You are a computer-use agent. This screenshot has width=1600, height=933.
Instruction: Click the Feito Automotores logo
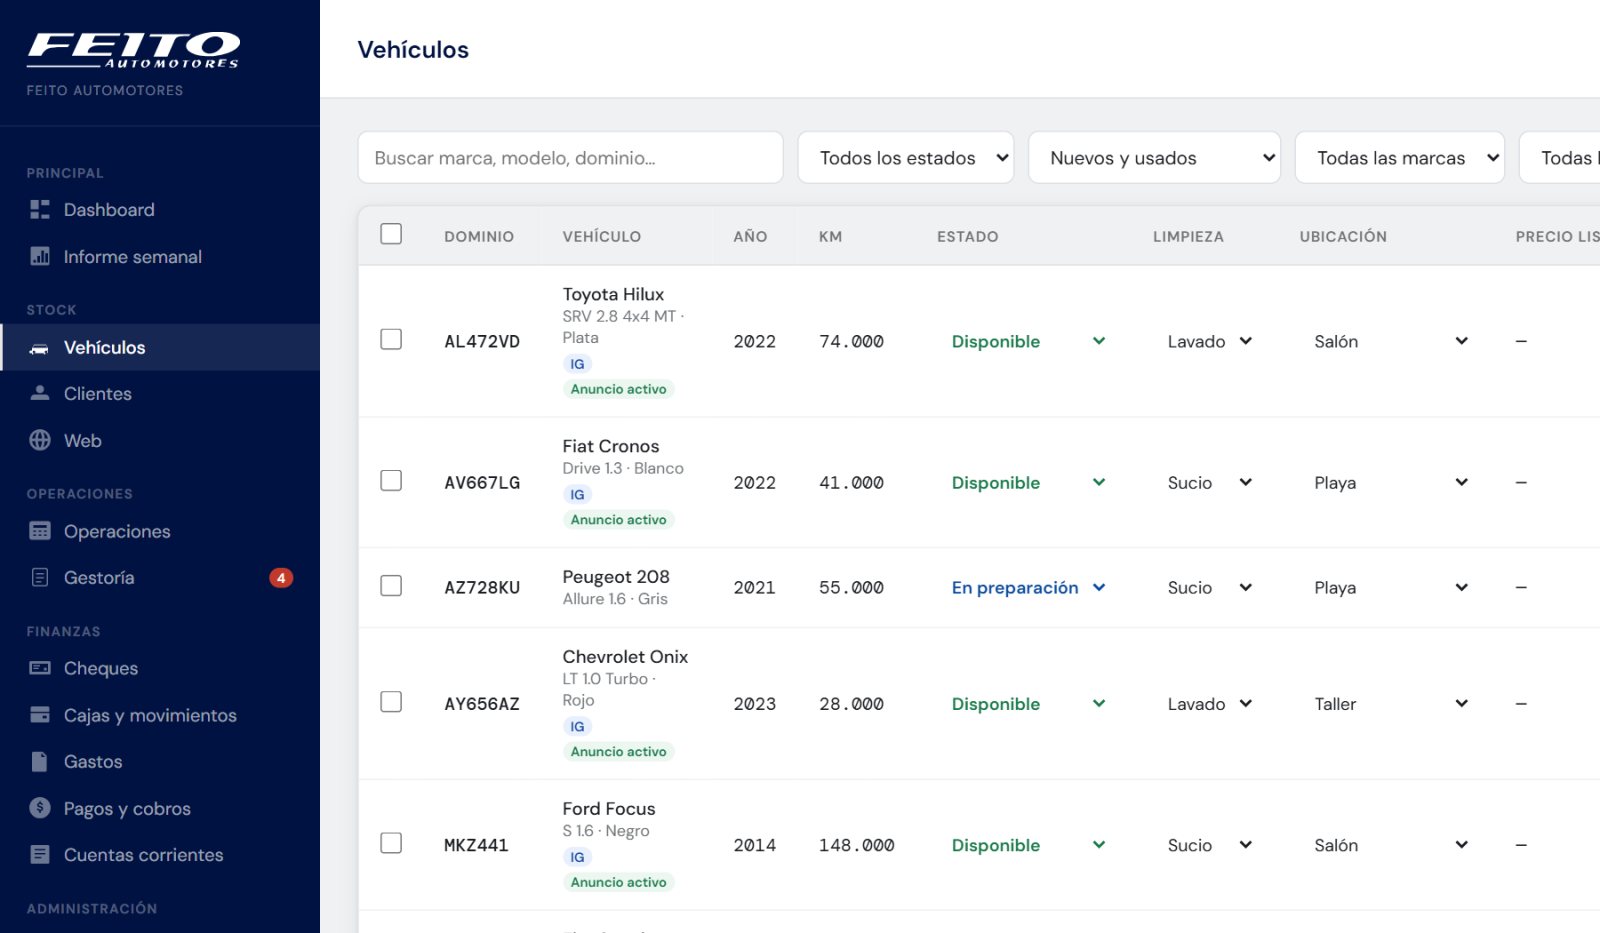point(133,50)
